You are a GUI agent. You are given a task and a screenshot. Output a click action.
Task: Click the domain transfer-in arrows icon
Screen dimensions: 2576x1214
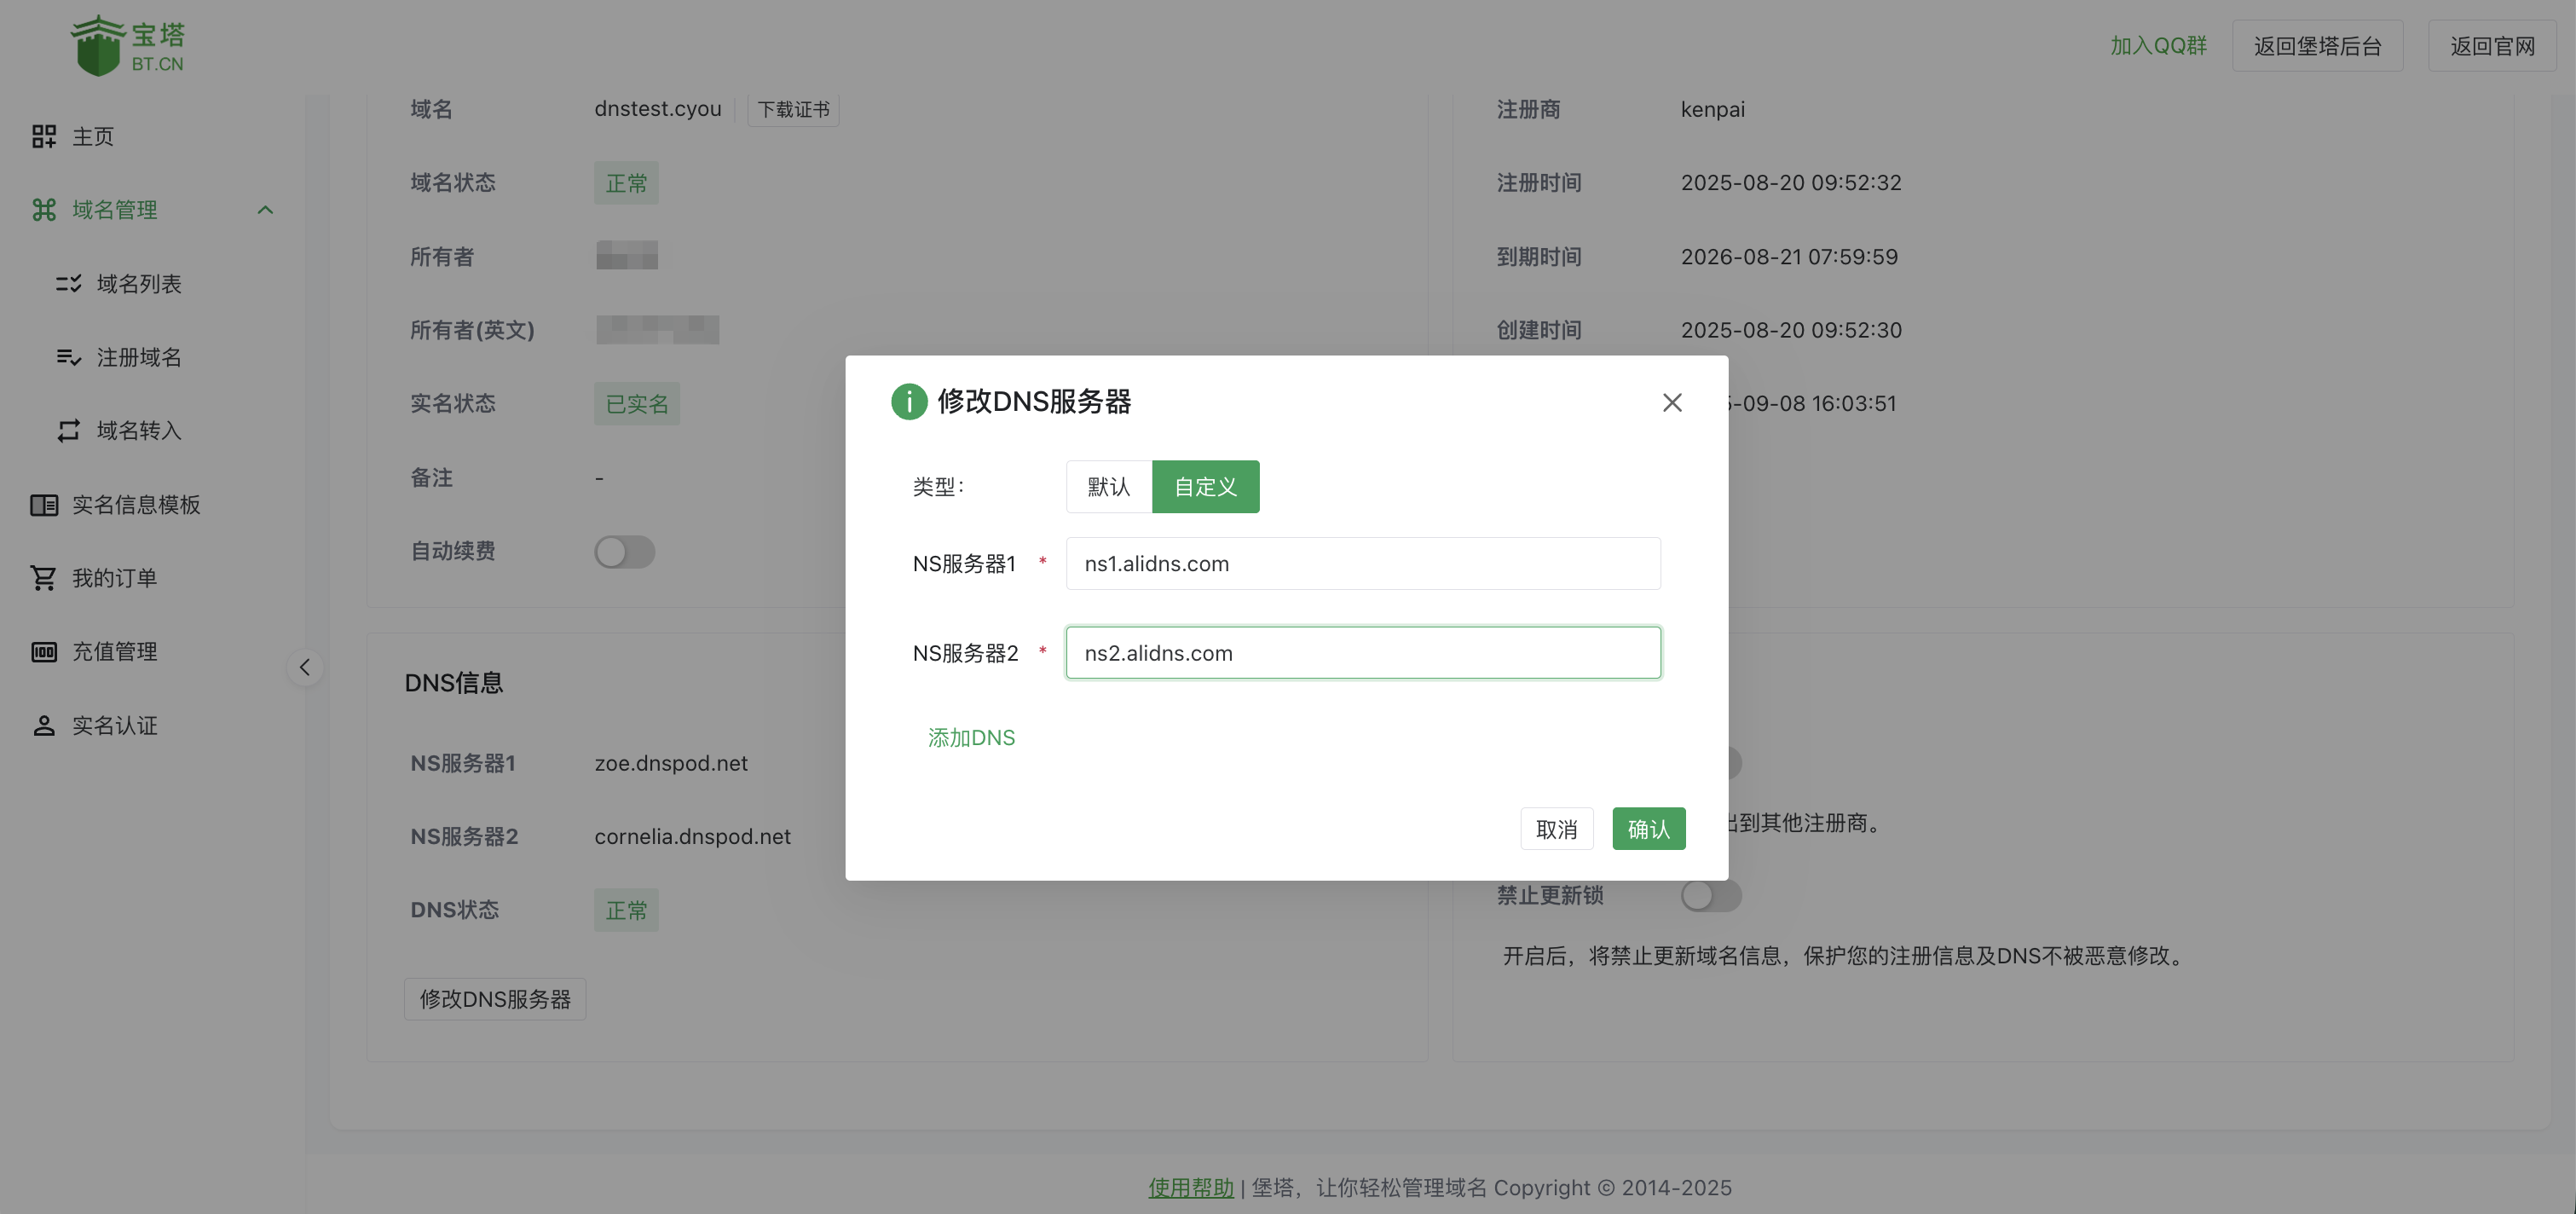click(68, 431)
